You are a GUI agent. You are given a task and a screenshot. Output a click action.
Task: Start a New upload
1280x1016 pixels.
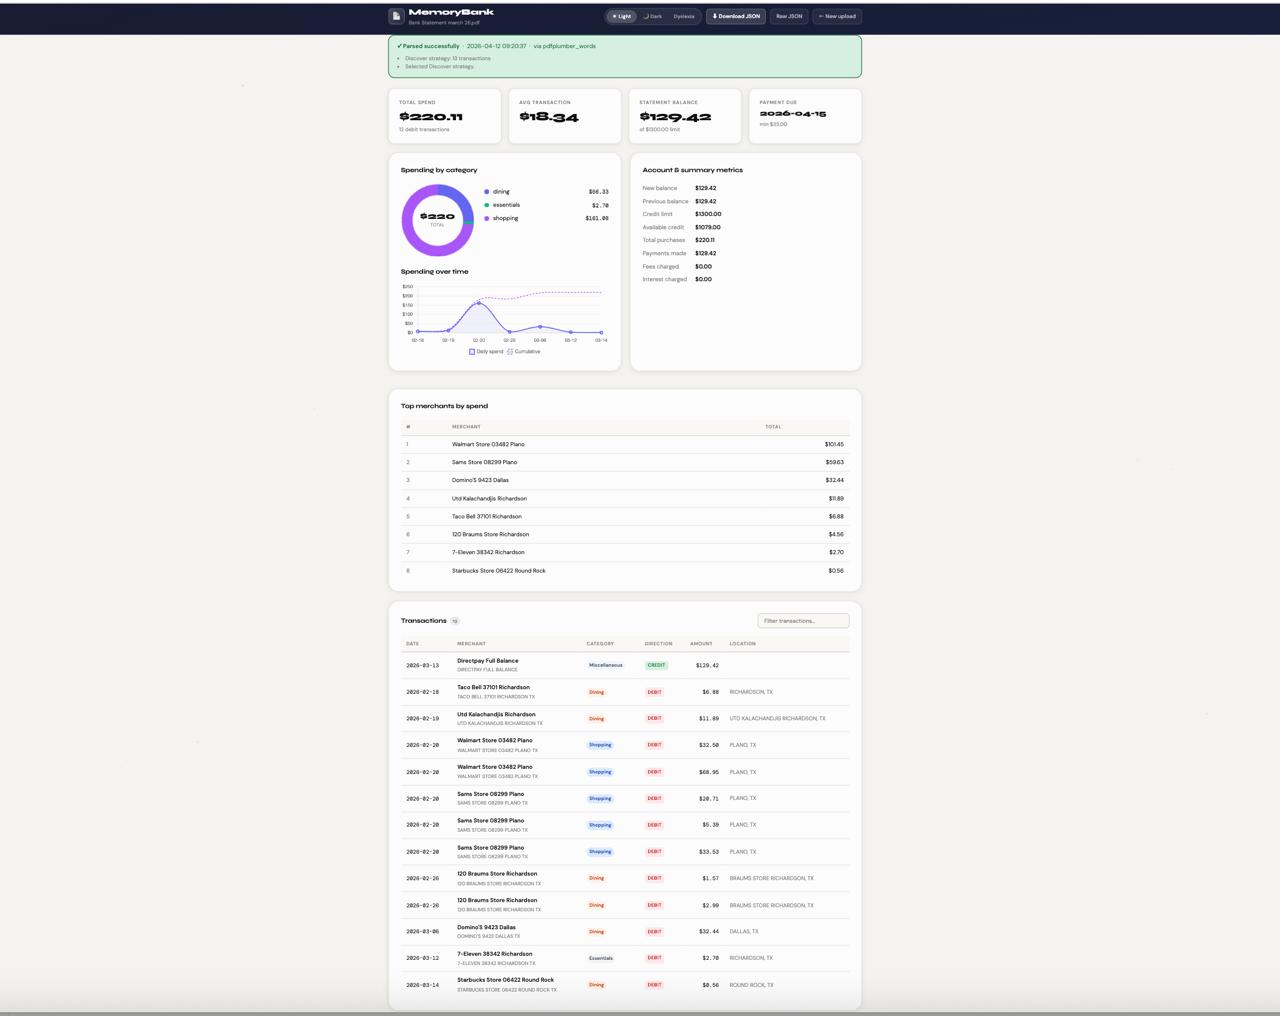[837, 16]
